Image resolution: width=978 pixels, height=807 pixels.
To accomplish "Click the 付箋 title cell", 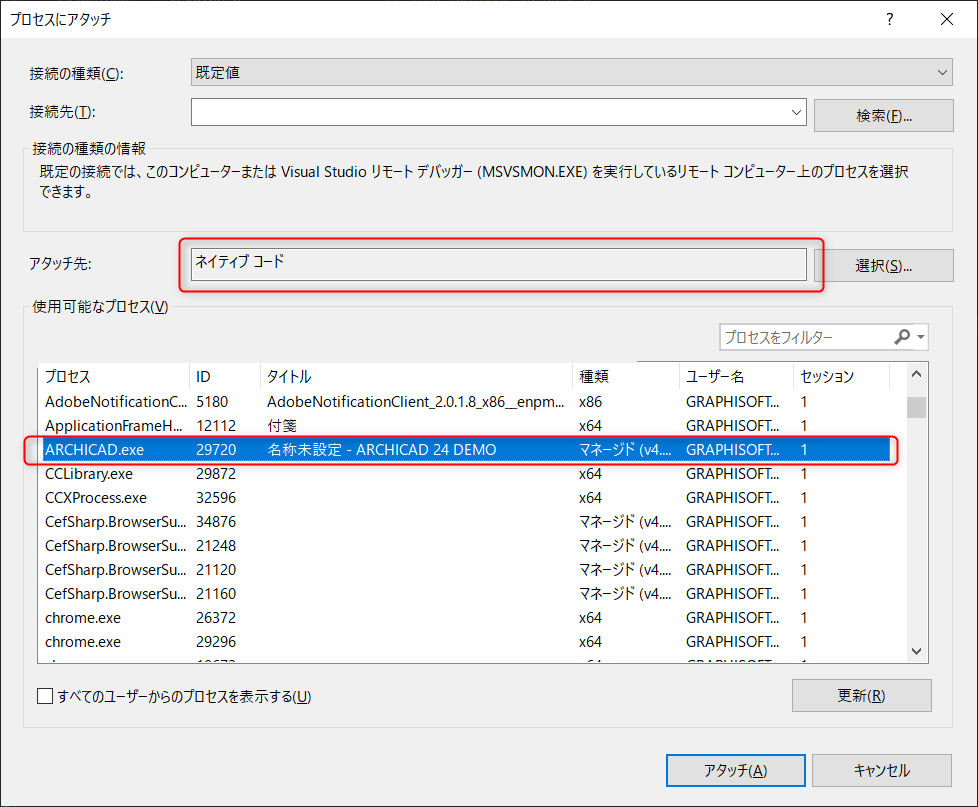I will tap(282, 426).
